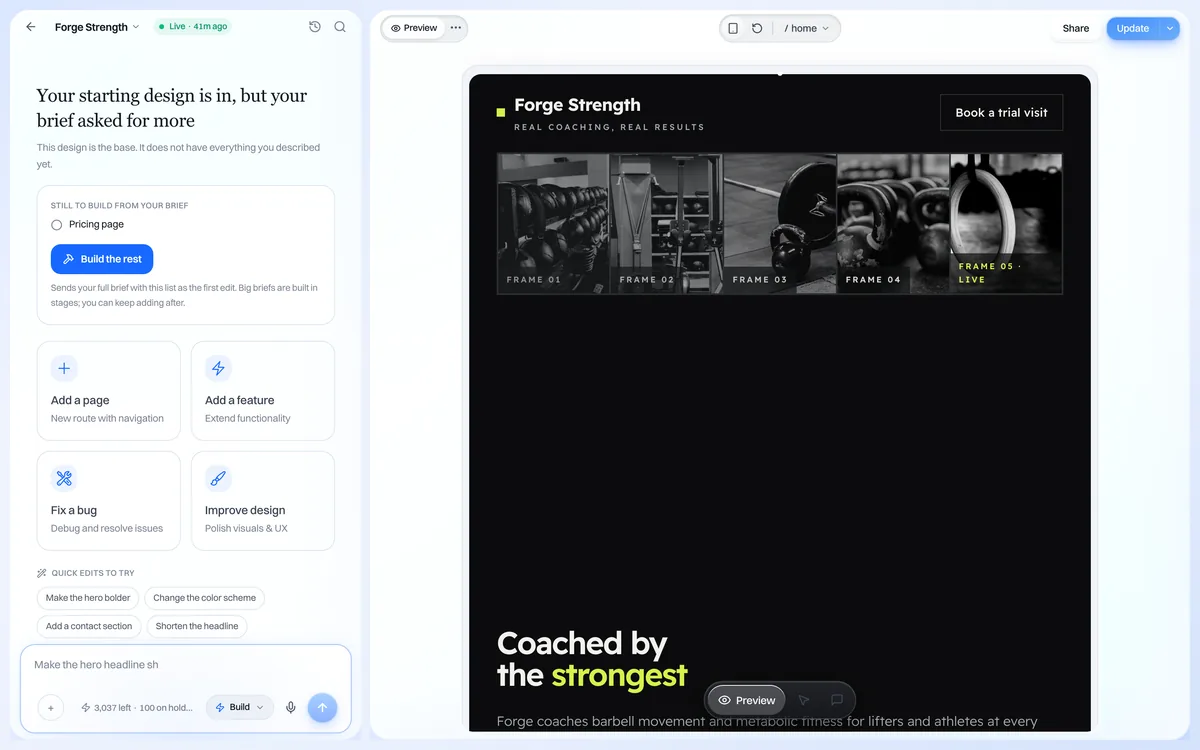Click the plus icon on Add a page card
Viewport: 1200px width, 750px height.
coord(64,368)
